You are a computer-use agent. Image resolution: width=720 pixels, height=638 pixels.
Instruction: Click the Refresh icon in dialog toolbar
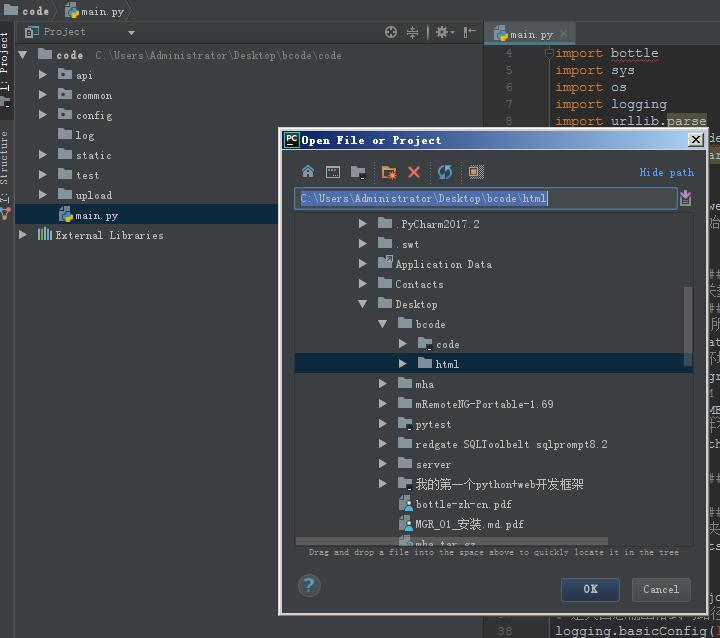[445, 172]
